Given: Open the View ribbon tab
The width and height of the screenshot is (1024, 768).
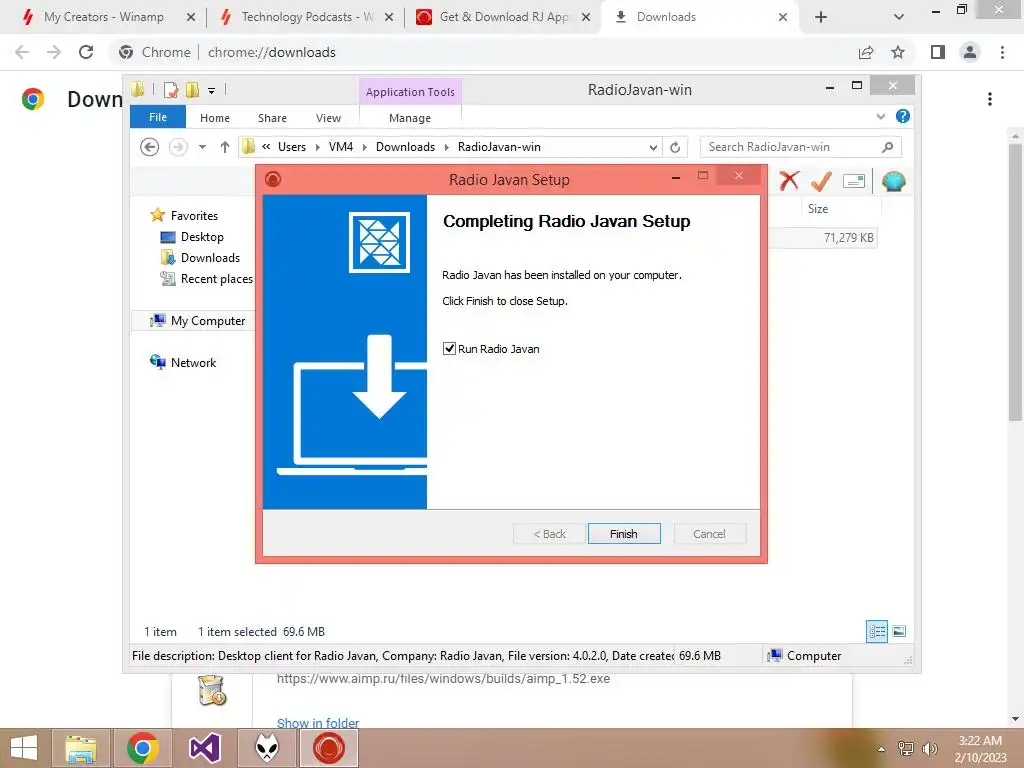Looking at the screenshot, I should click(x=328, y=118).
